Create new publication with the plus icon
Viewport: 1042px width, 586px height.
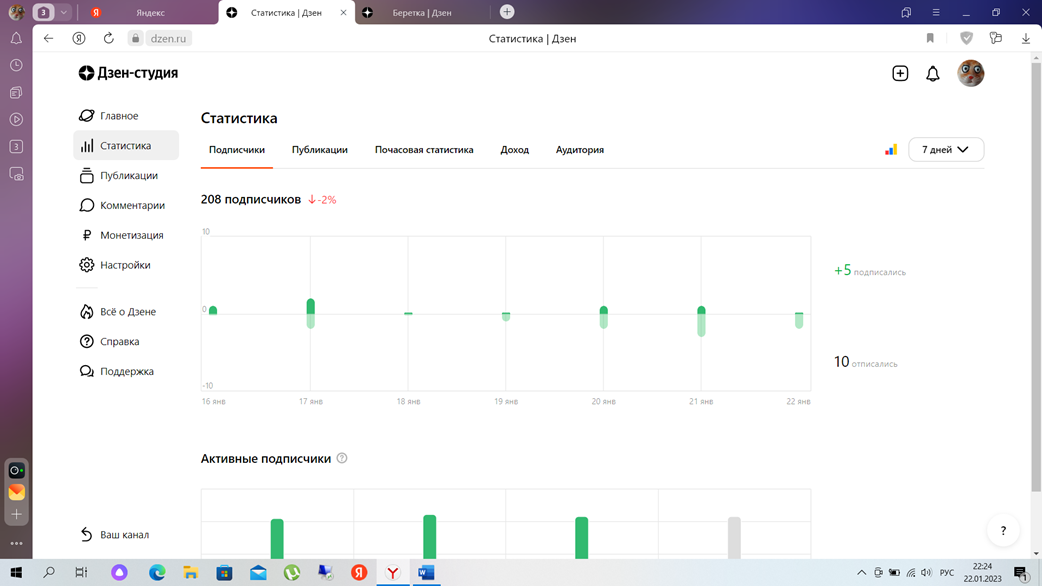tap(900, 73)
